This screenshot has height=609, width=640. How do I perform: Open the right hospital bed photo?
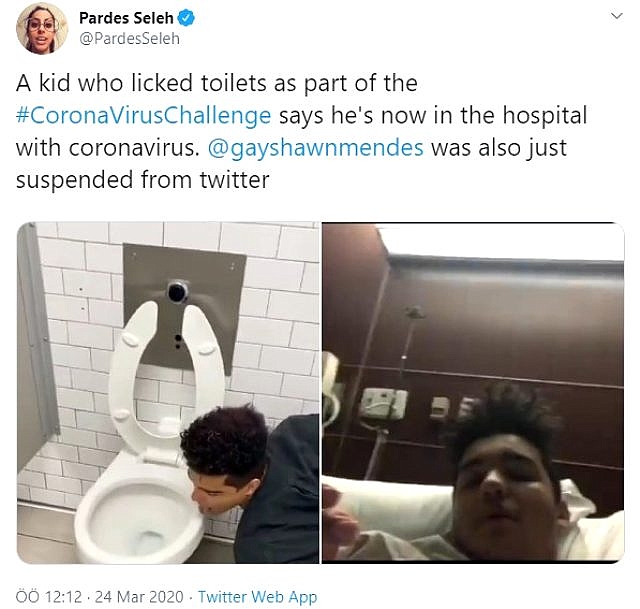click(x=472, y=392)
